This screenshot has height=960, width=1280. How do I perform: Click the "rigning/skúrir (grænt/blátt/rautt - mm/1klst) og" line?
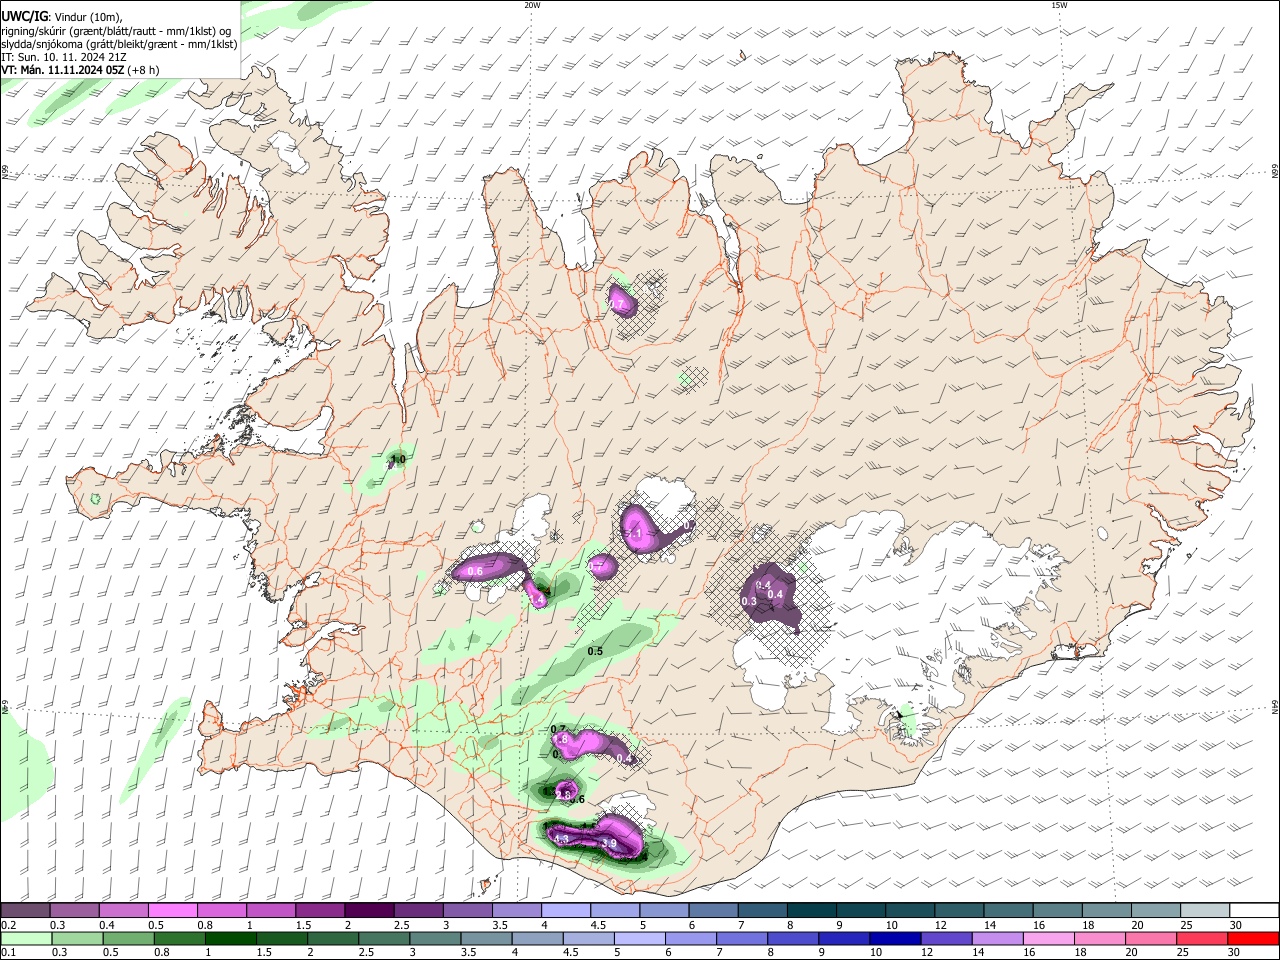(116, 30)
